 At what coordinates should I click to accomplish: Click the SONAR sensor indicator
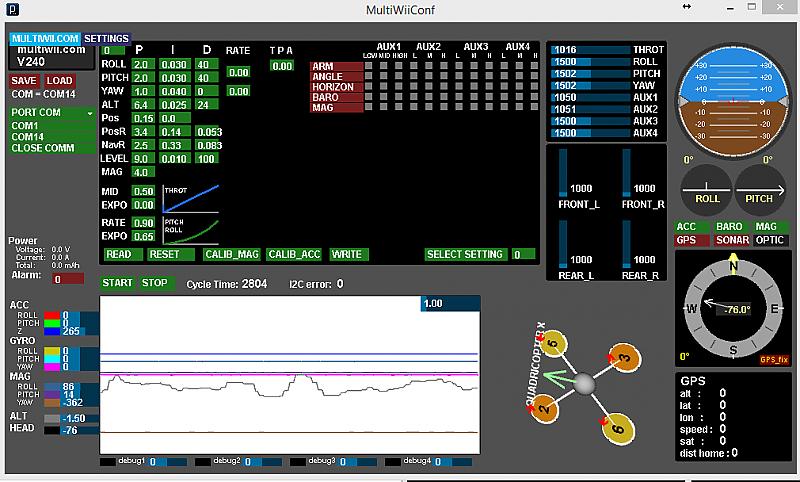[x=732, y=240]
